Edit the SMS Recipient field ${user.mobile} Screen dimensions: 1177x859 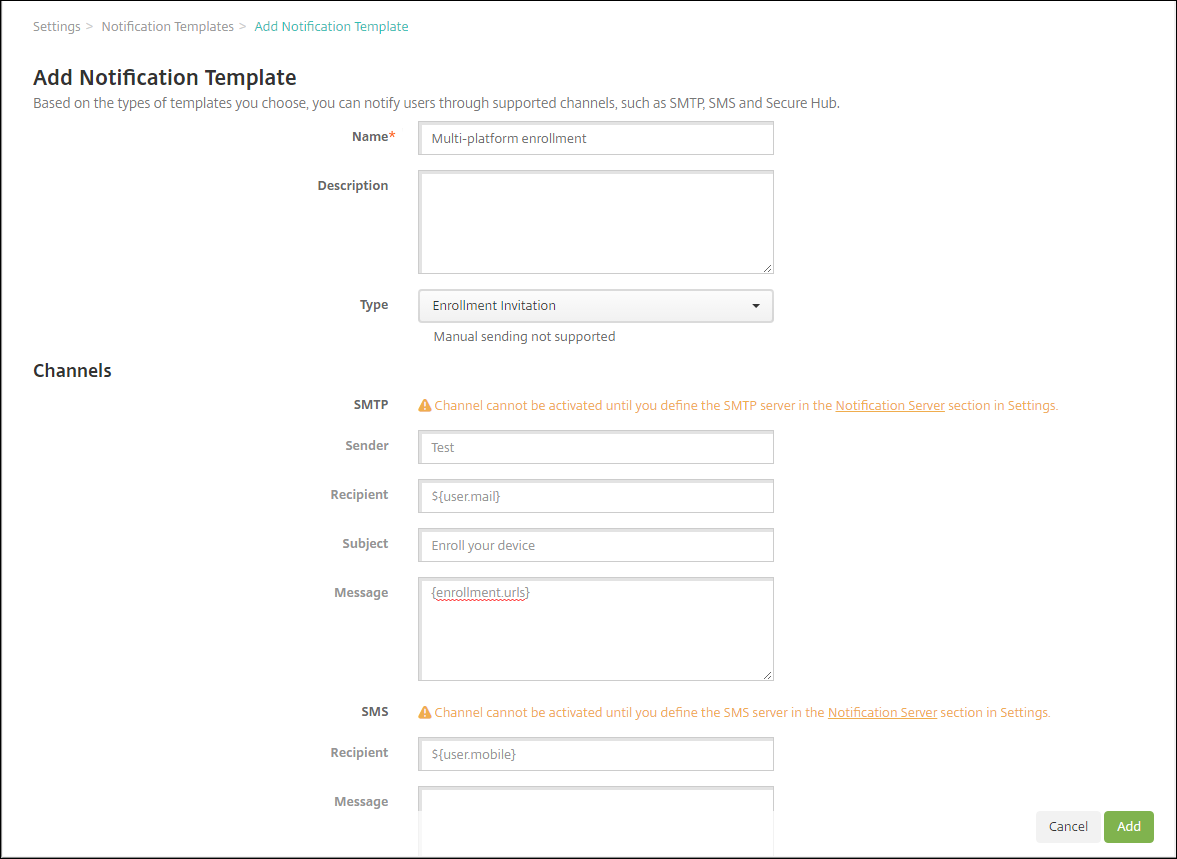coord(595,755)
